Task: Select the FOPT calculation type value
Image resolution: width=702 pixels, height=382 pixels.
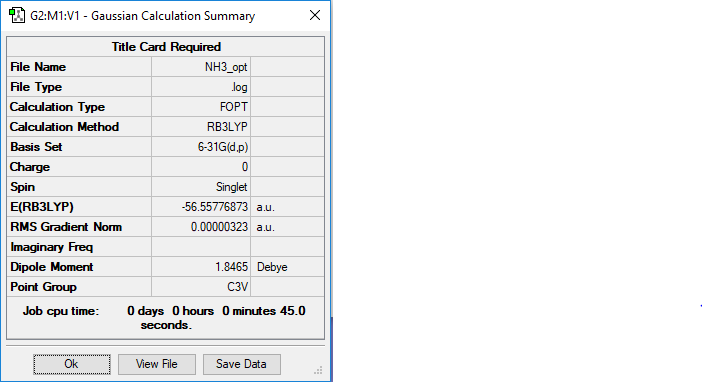Action: (234, 107)
